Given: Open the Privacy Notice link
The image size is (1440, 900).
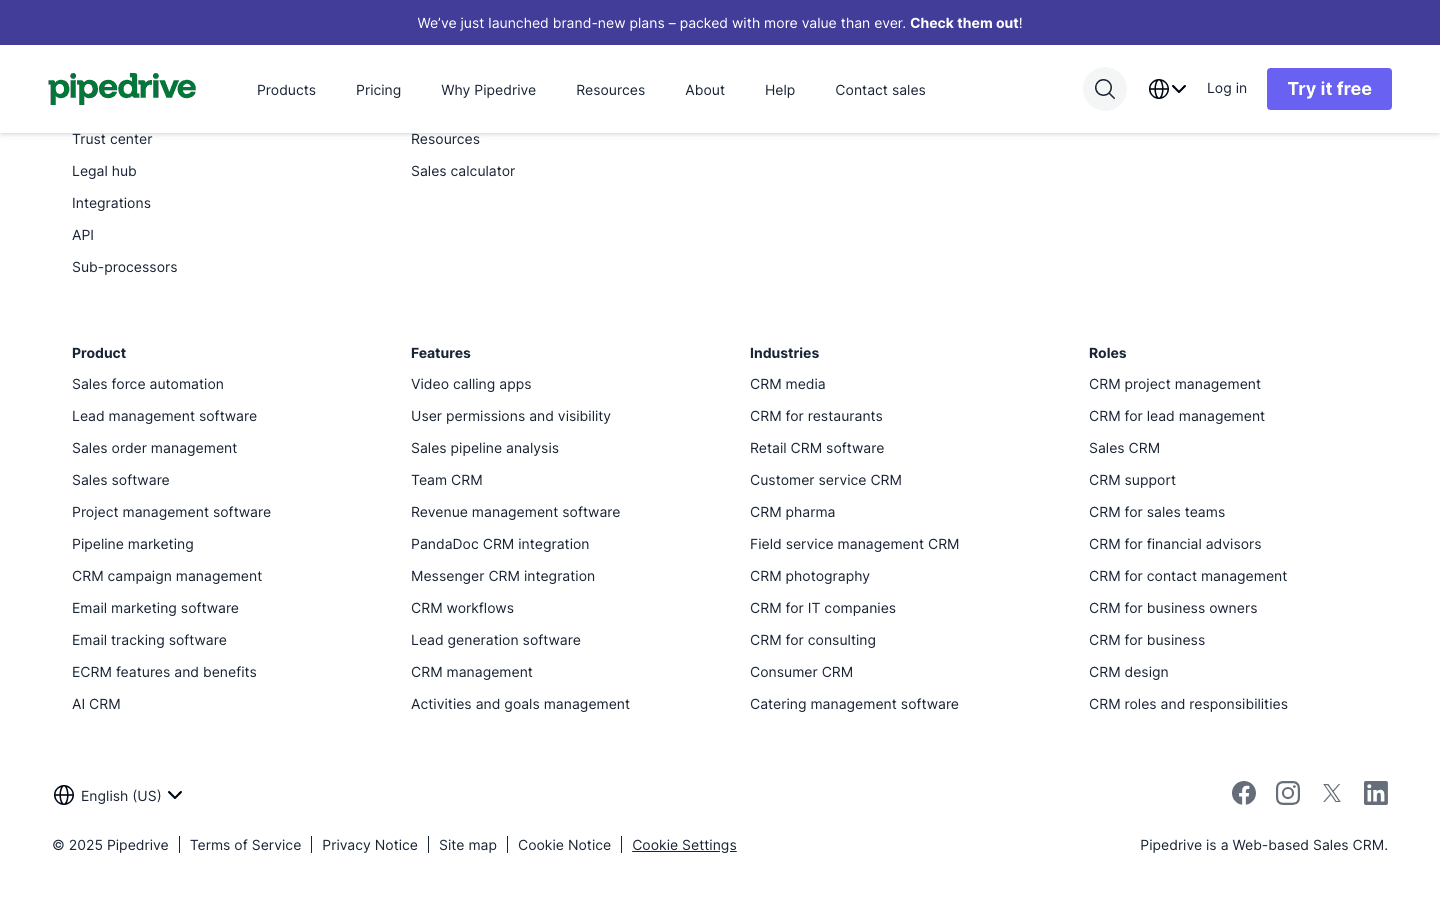Looking at the screenshot, I should click(x=370, y=845).
